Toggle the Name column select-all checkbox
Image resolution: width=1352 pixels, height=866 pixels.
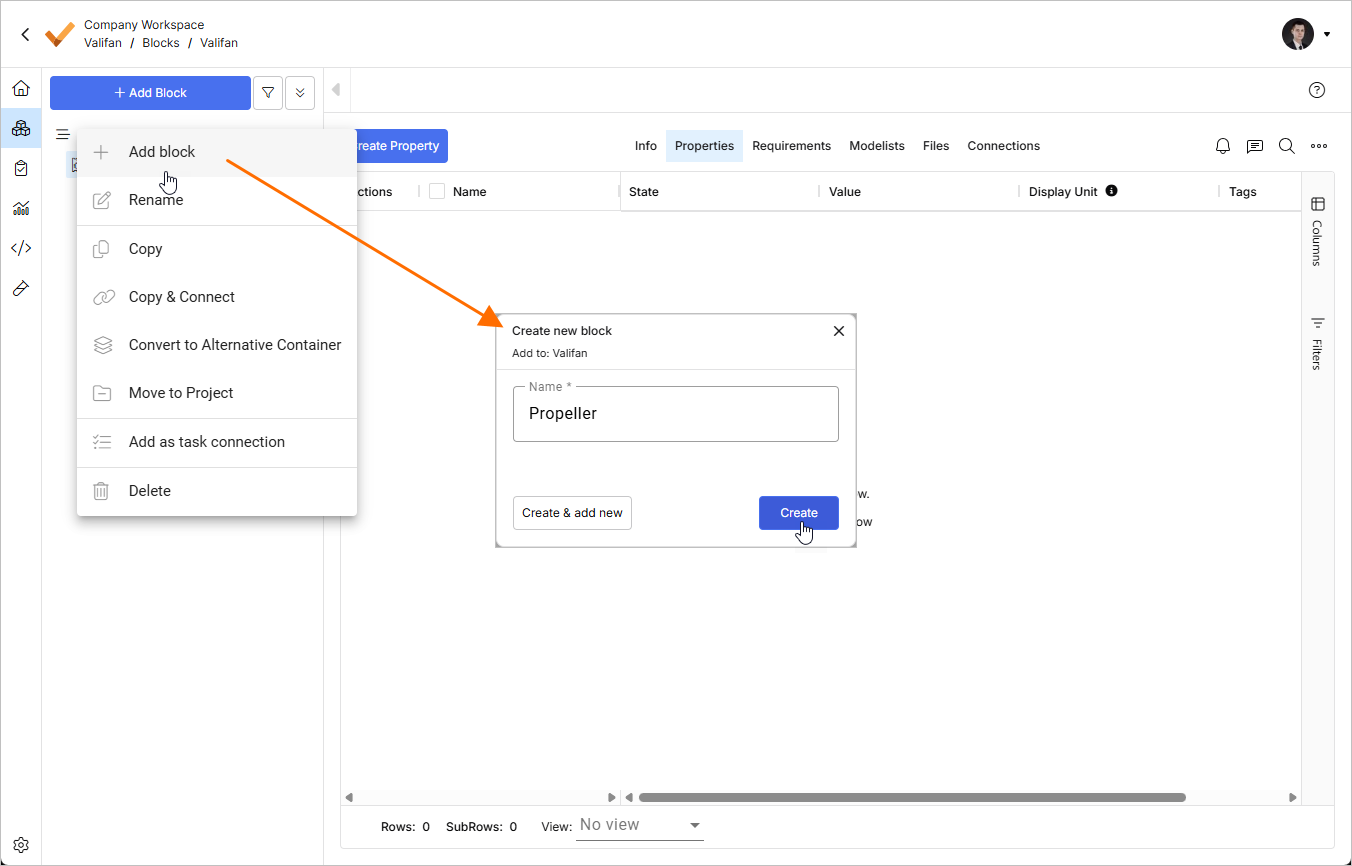[437, 191]
